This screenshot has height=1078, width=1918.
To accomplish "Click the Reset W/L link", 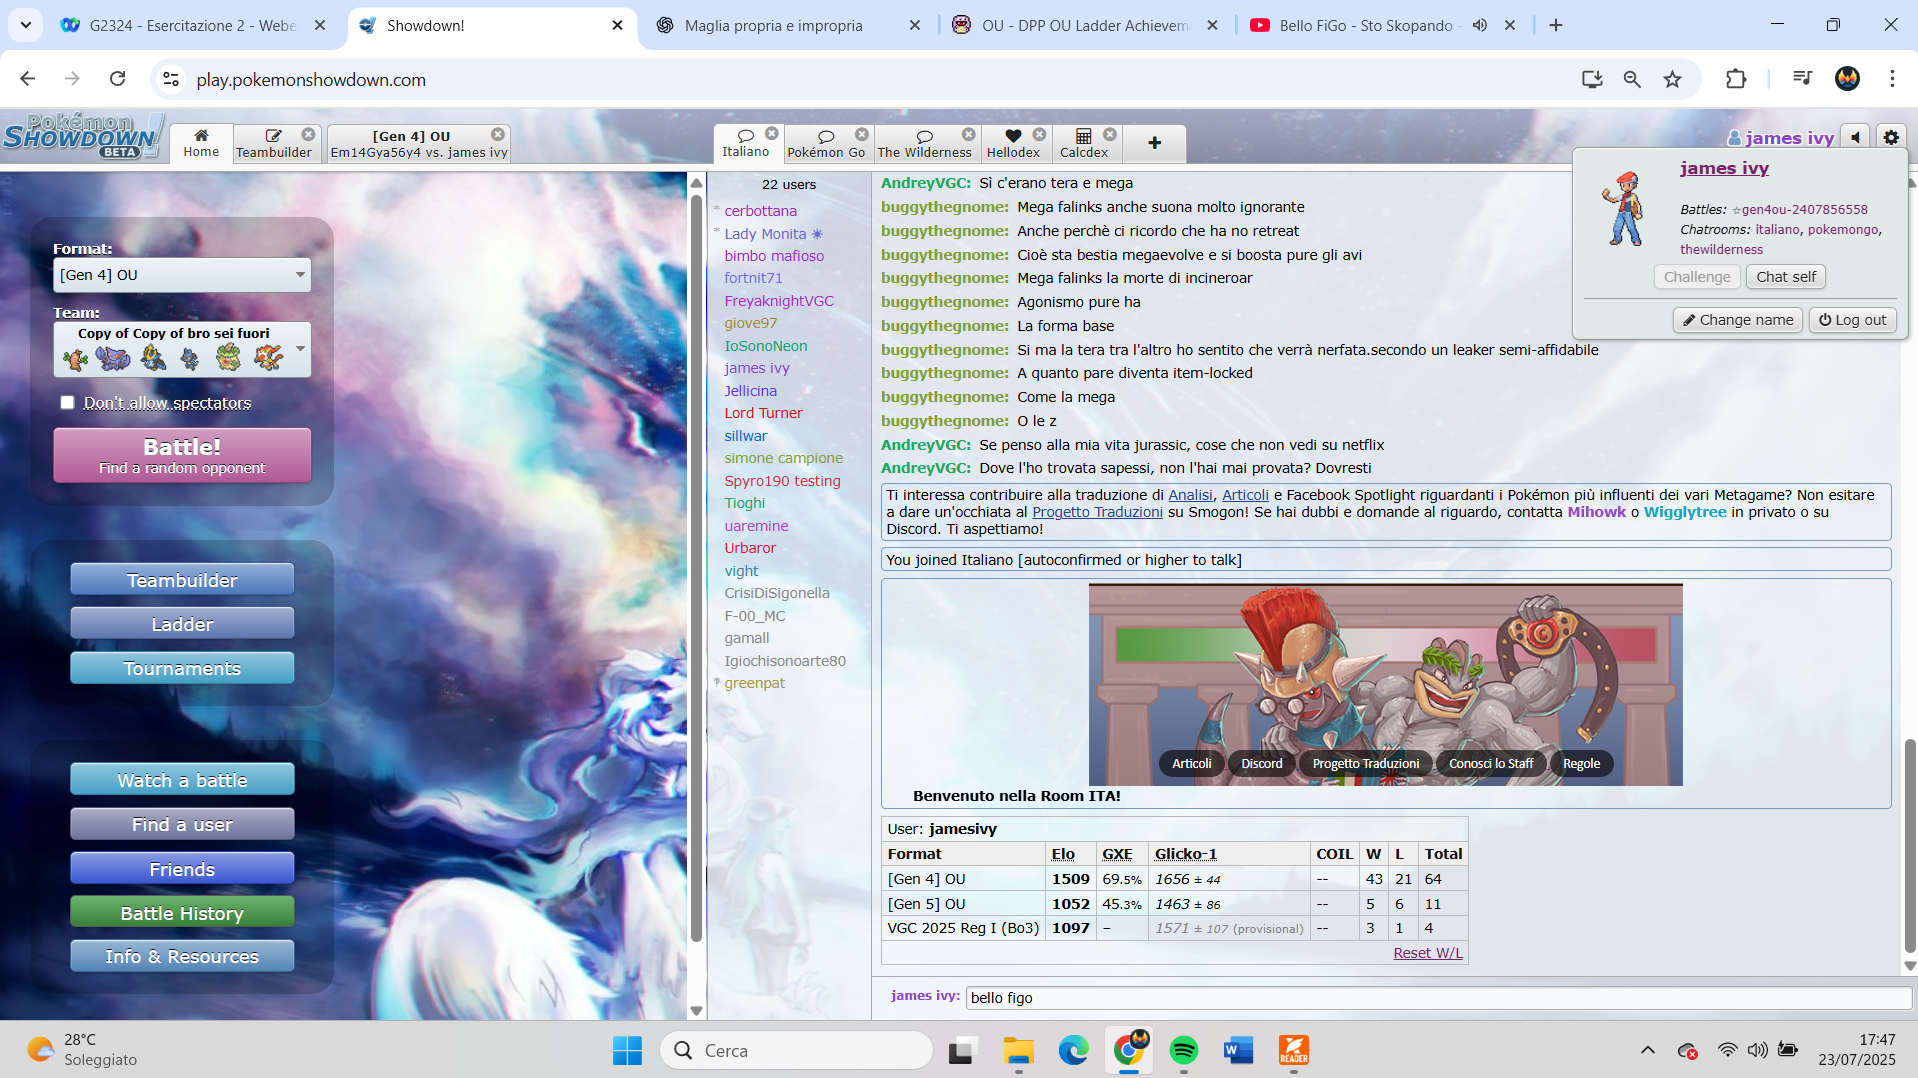I will pos(1427,953).
